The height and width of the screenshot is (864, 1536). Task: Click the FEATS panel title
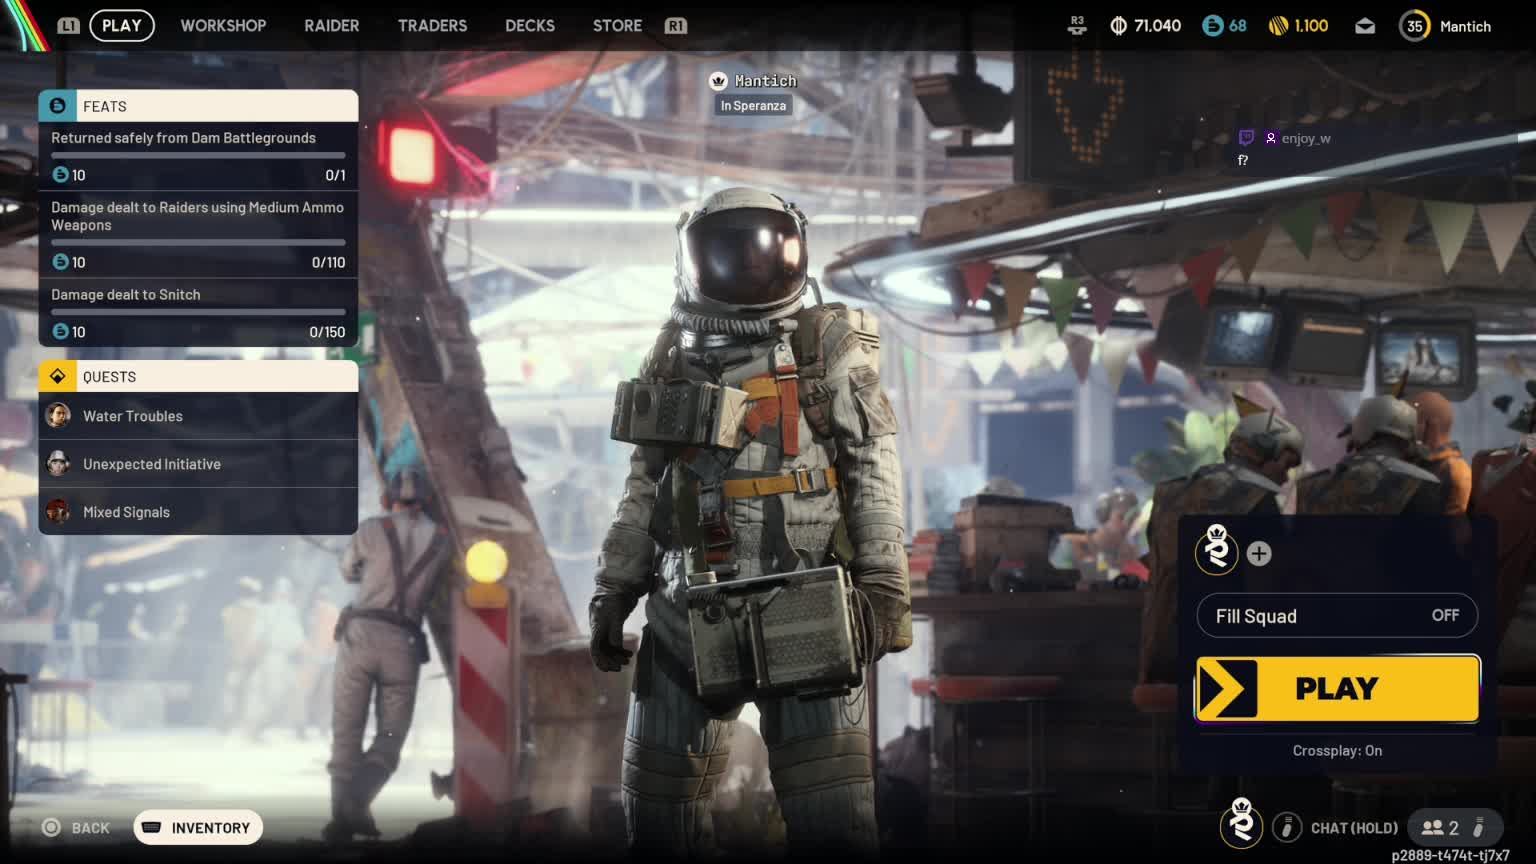[x=105, y=107]
